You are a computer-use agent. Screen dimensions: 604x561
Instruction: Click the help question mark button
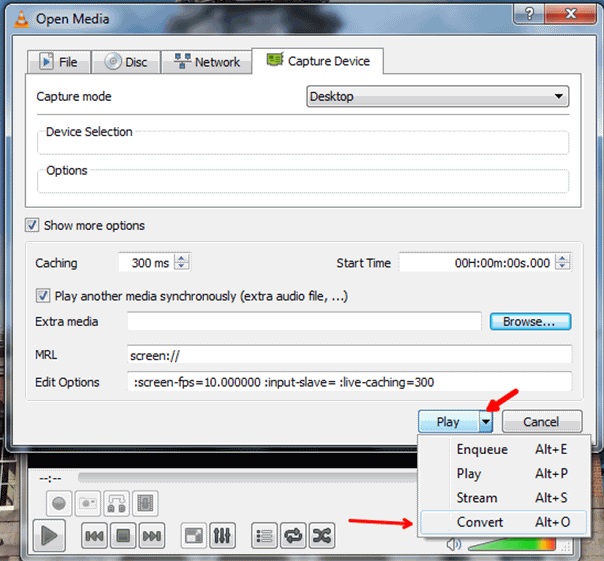click(529, 14)
